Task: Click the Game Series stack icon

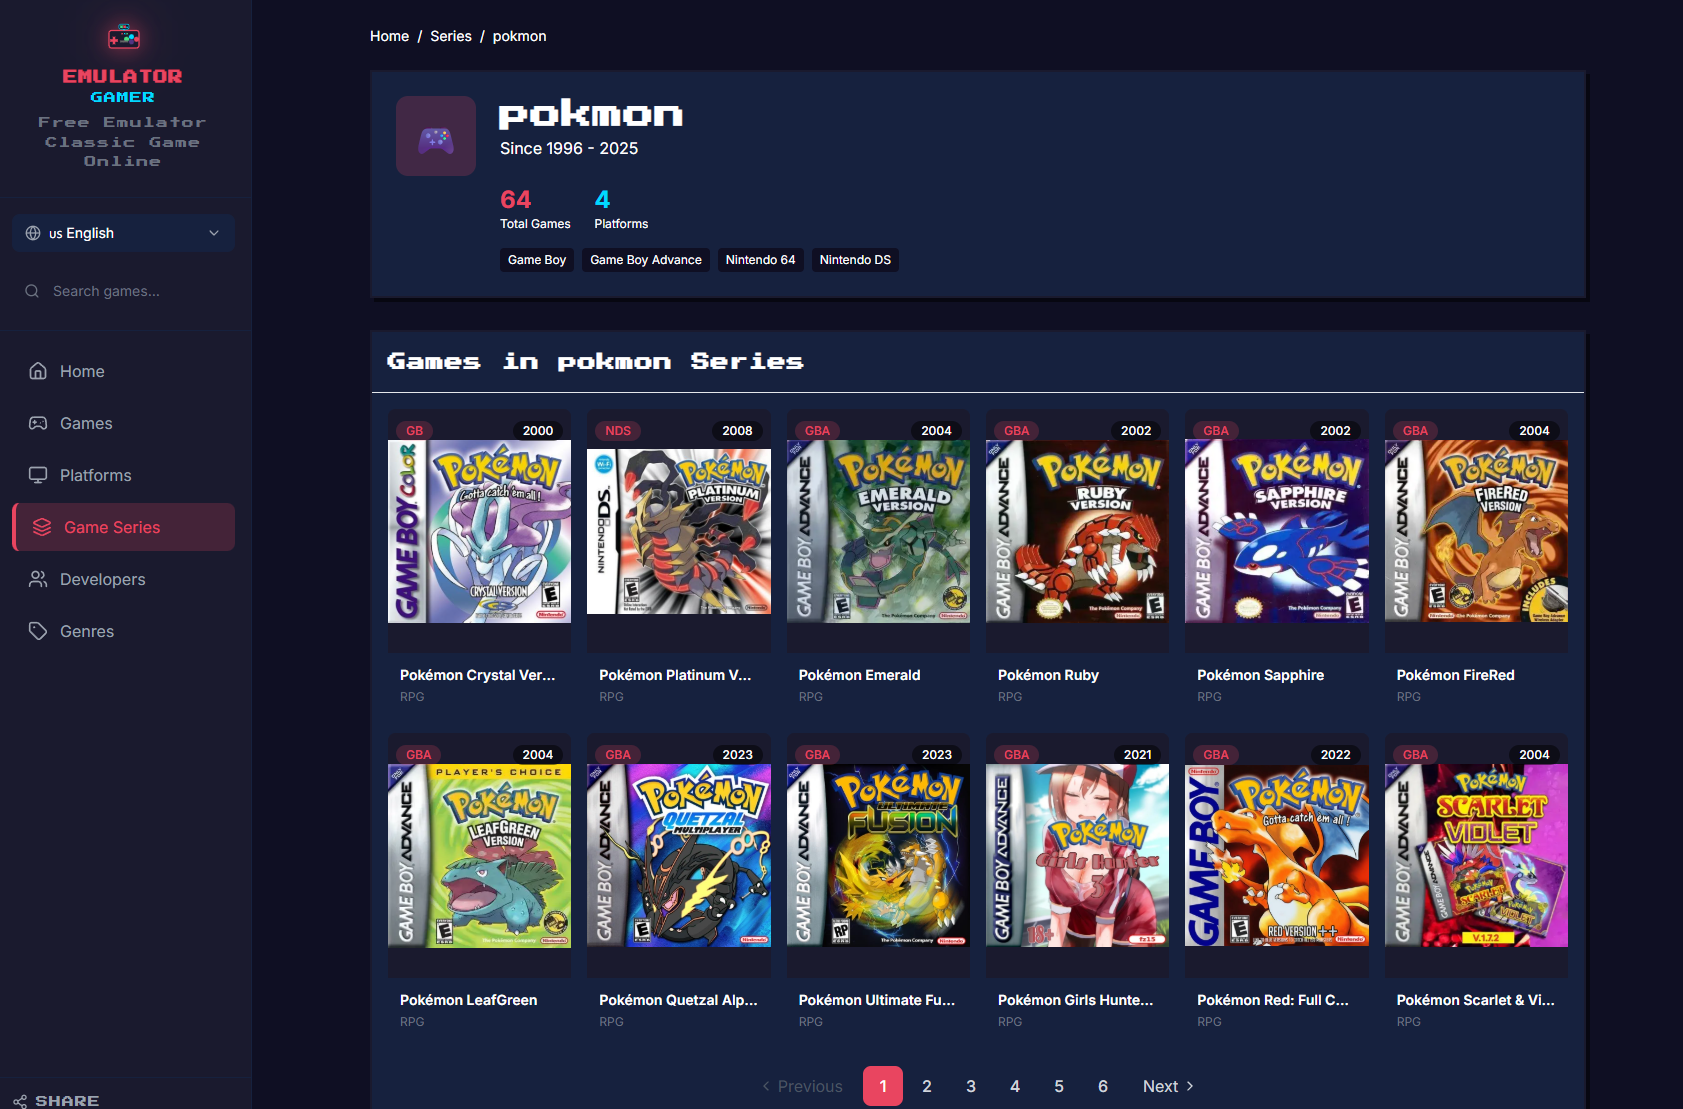Action: pyautogui.click(x=41, y=527)
